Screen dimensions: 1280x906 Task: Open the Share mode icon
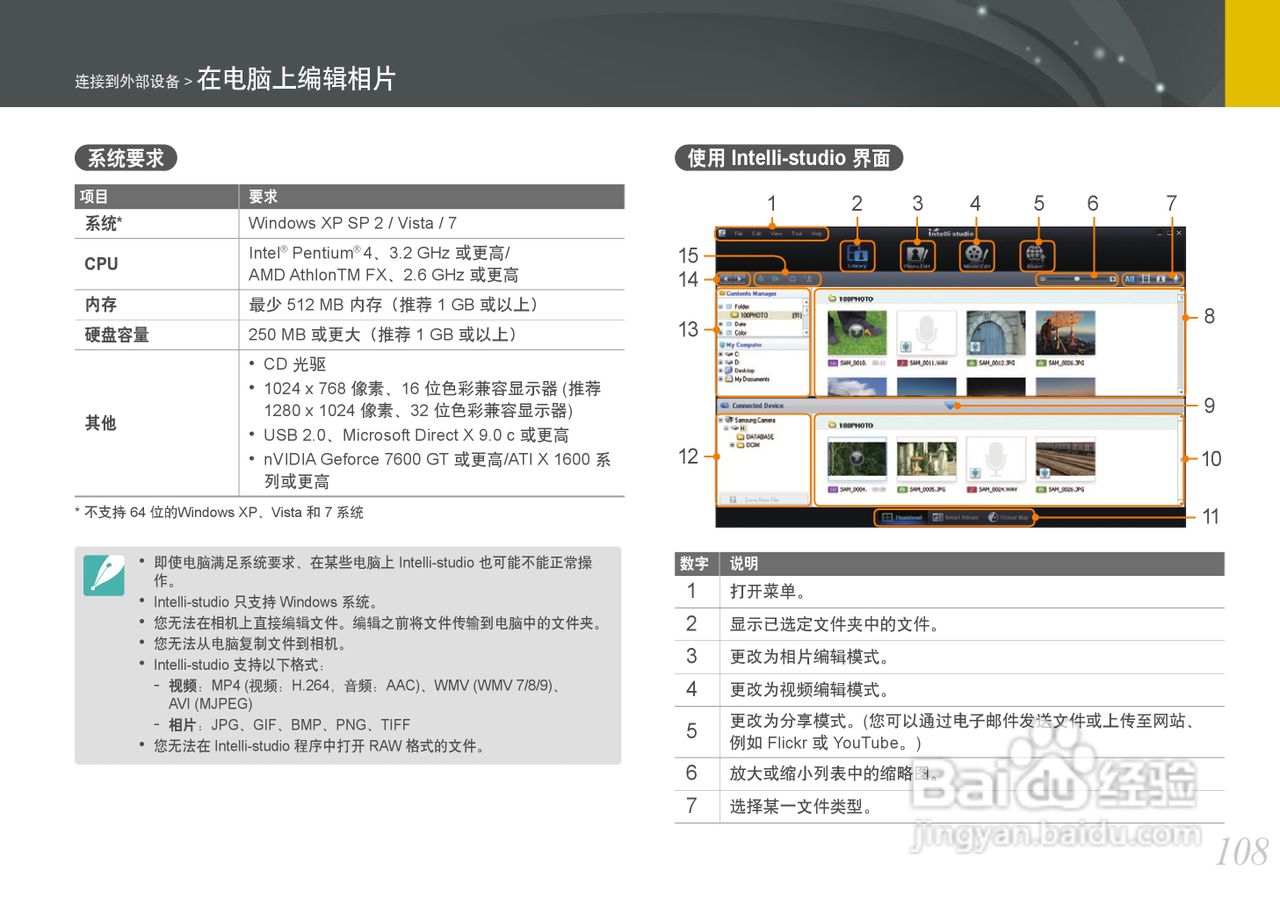click(1037, 256)
